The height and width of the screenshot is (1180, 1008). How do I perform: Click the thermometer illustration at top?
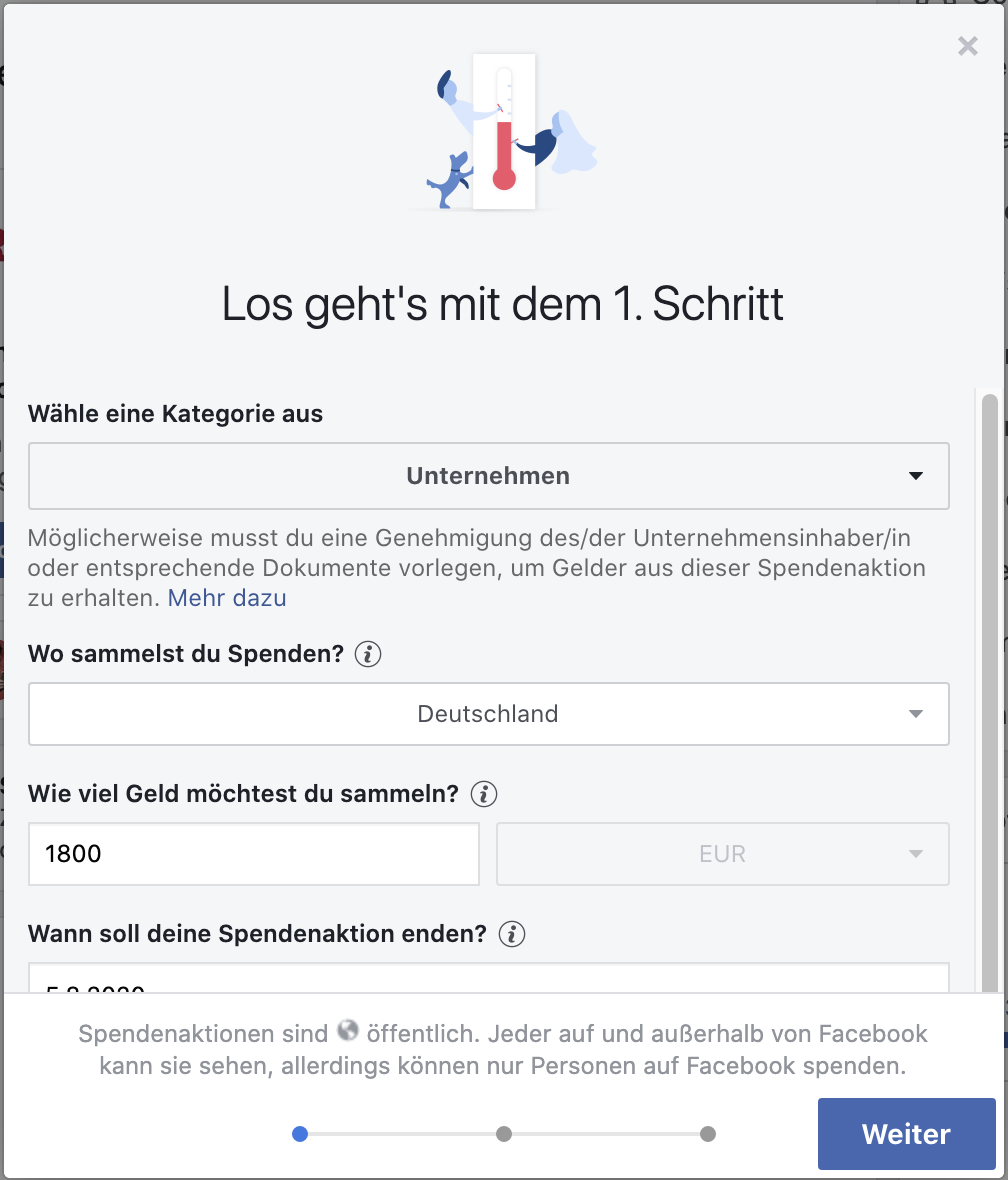tap(504, 132)
